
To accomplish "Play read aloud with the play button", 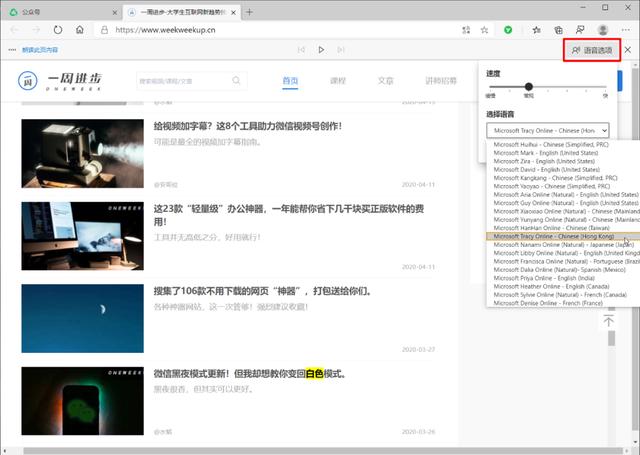I will pyautogui.click(x=321, y=50).
